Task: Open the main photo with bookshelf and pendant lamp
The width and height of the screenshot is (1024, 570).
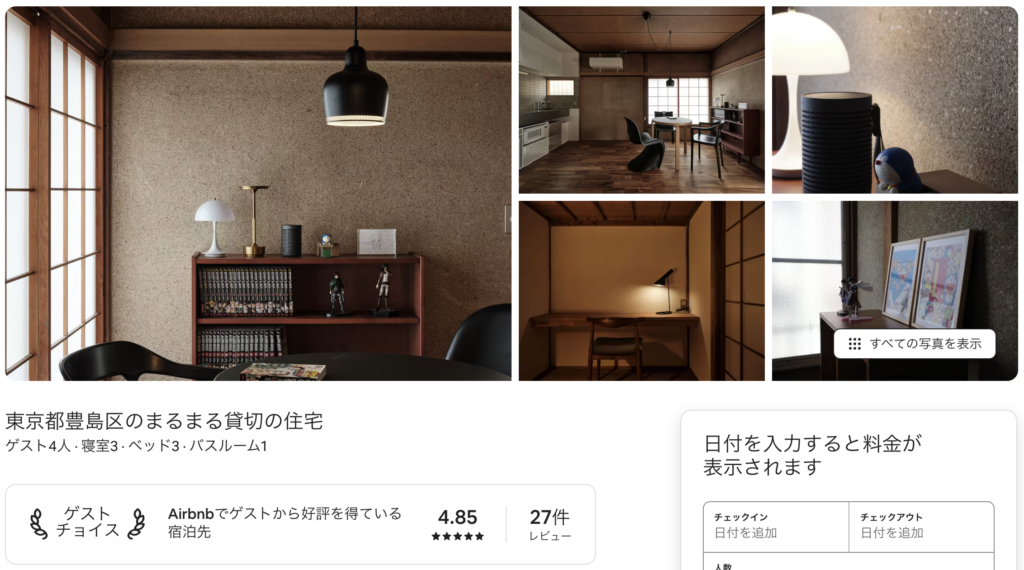Action: click(x=258, y=194)
